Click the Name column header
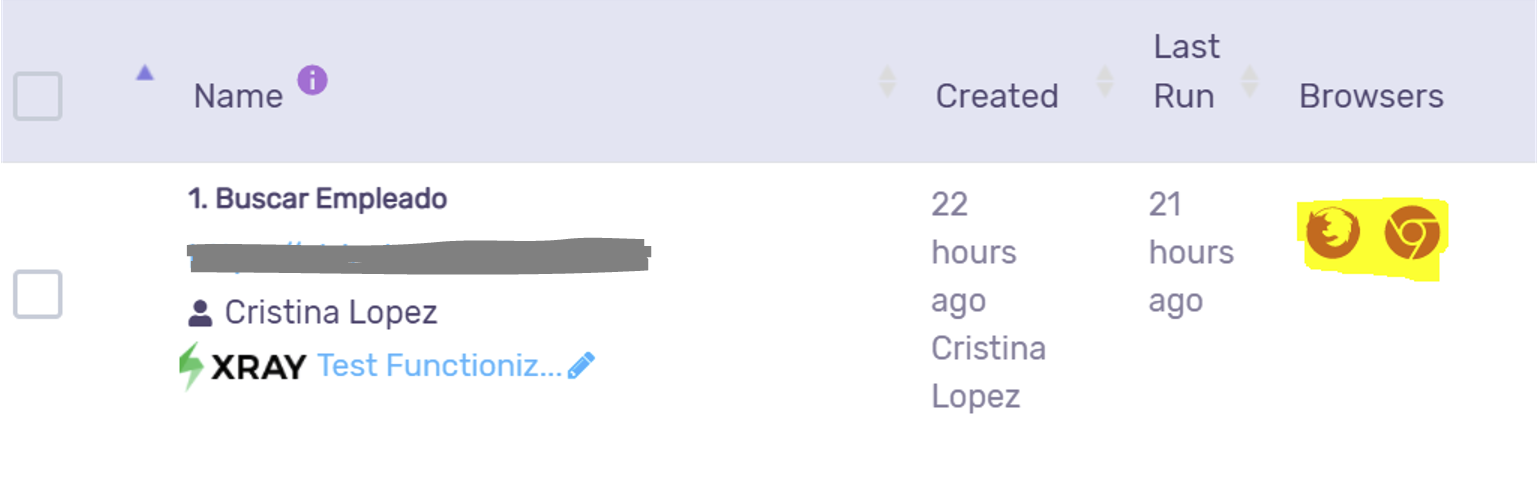This screenshot has width=1537, height=489. pyautogui.click(x=238, y=96)
